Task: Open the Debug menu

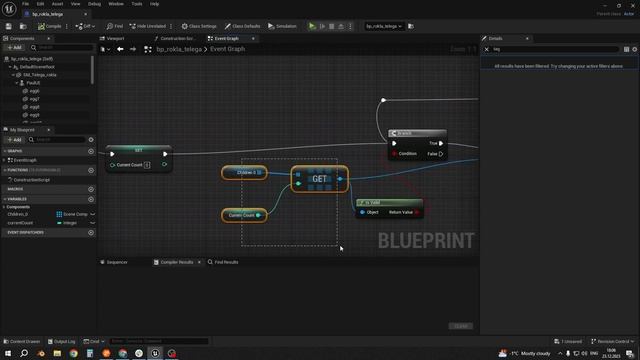Action: point(94,4)
